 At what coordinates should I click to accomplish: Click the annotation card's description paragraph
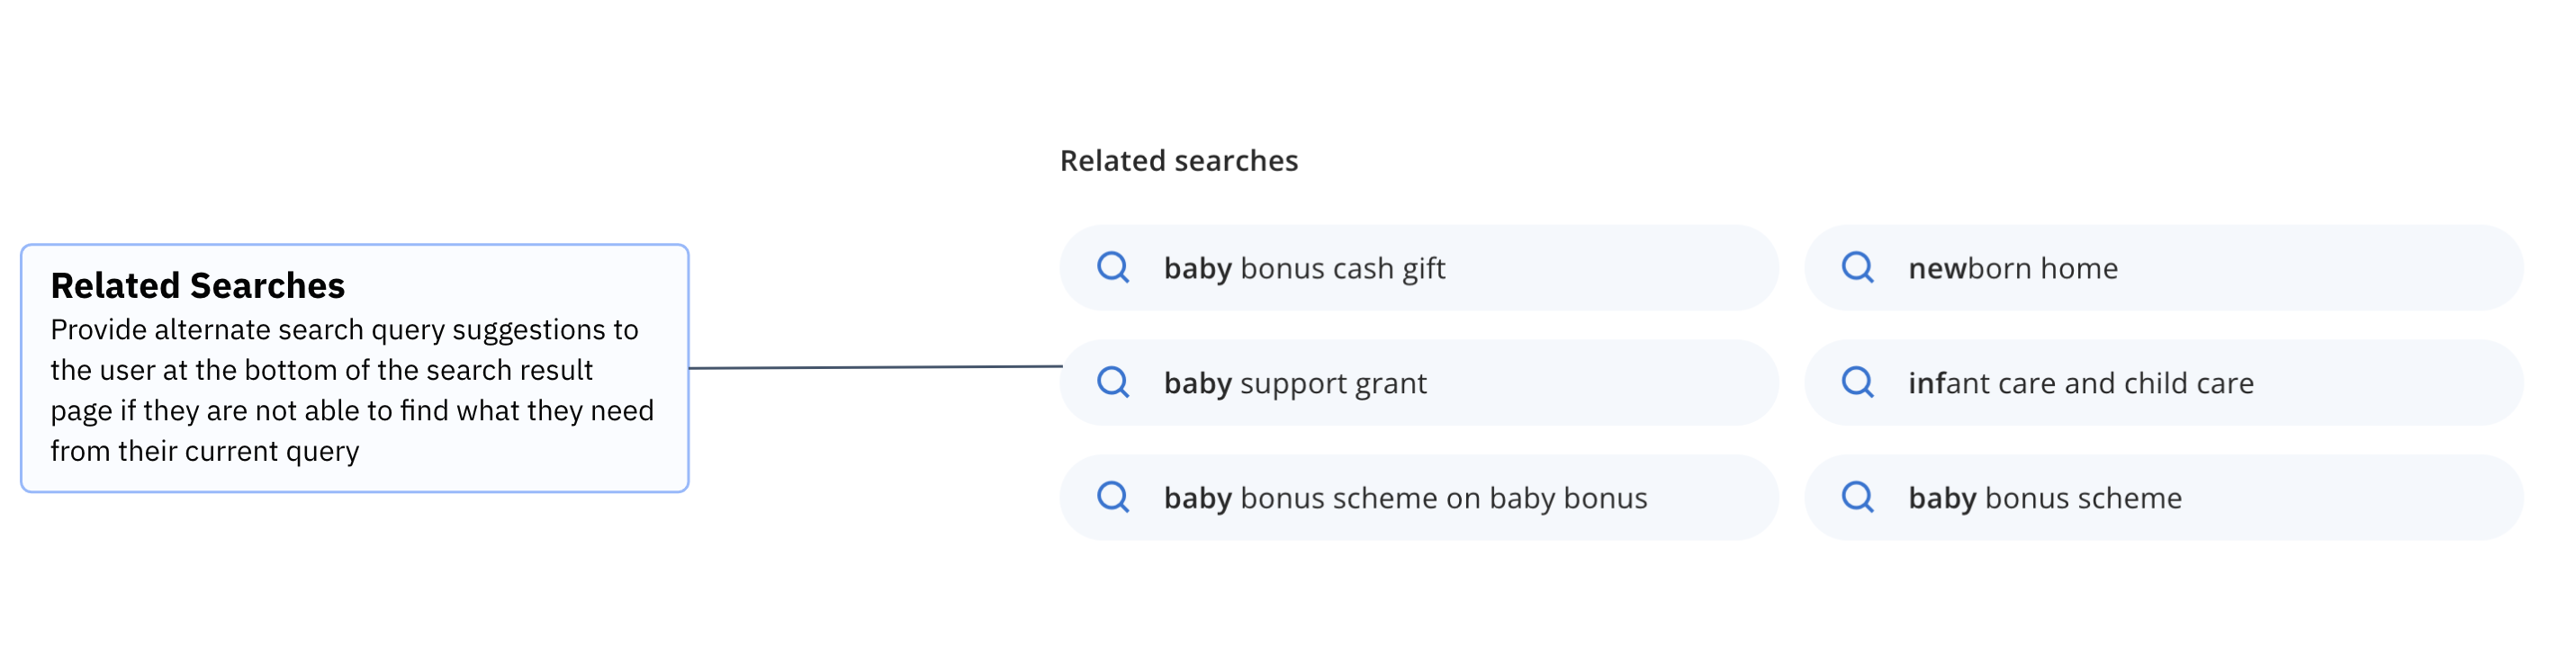coord(352,390)
